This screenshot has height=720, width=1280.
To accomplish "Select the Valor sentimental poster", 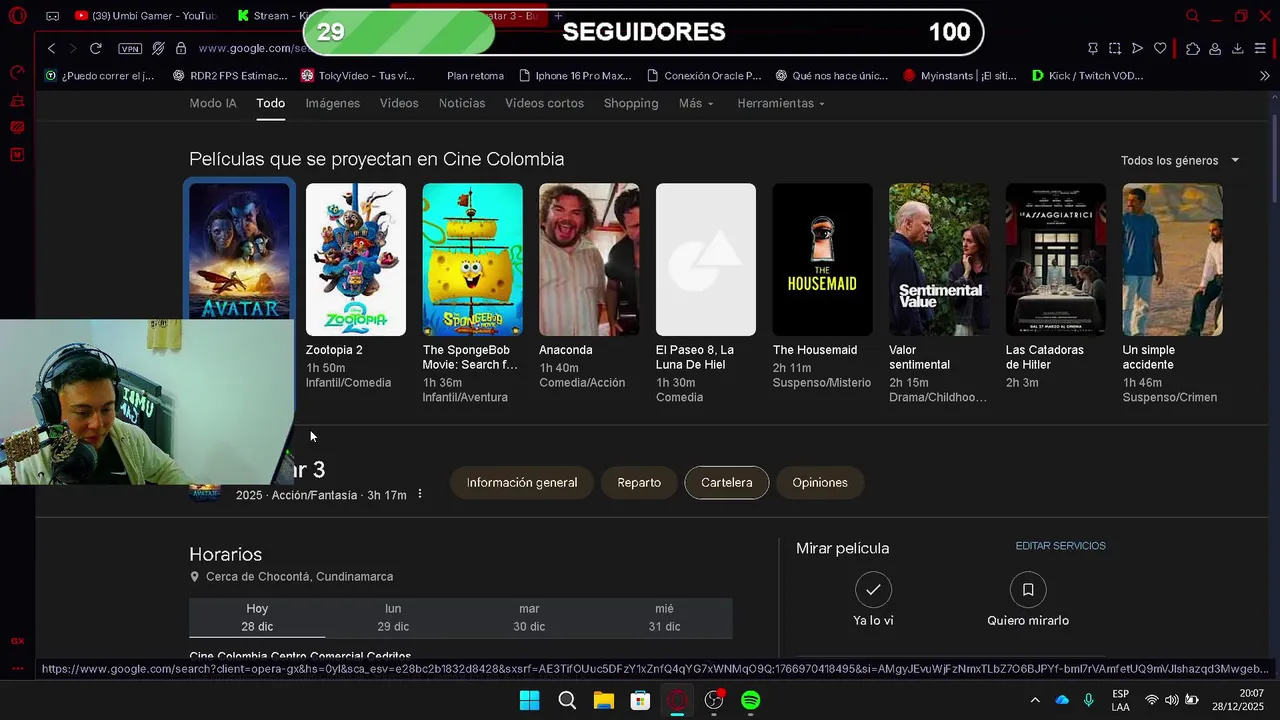I will pos(939,259).
